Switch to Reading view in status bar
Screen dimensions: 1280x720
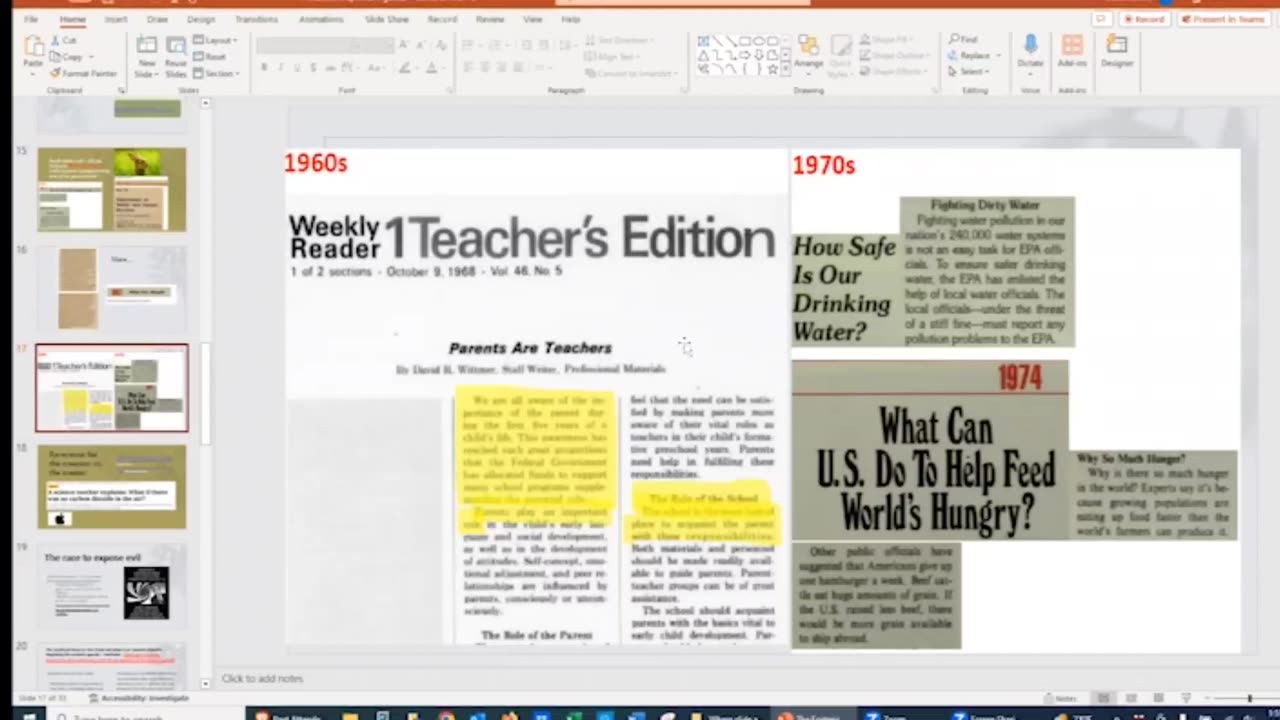pyautogui.click(x=1158, y=698)
